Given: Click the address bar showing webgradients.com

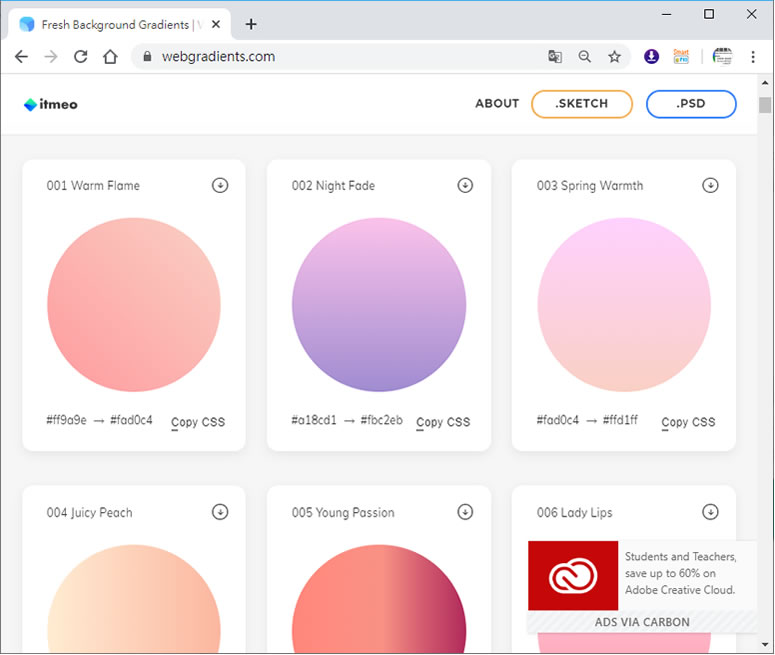Looking at the screenshot, I should coord(340,57).
